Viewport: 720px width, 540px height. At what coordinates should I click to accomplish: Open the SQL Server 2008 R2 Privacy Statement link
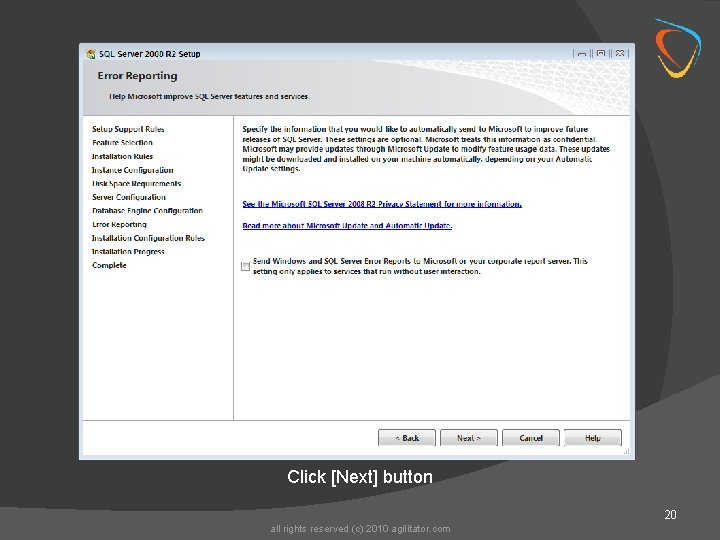click(382, 204)
